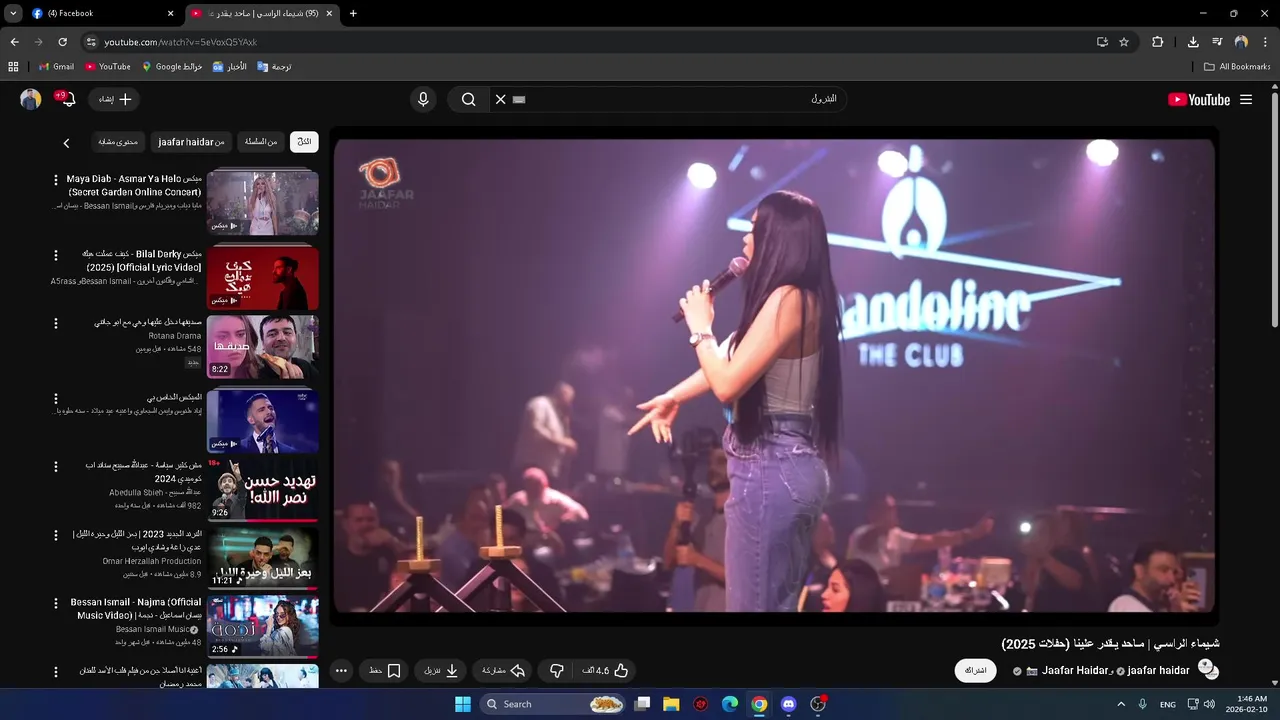Image resolution: width=1280 pixels, height=720 pixels.
Task: Go to YouTube home via logo
Action: tap(1199, 99)
